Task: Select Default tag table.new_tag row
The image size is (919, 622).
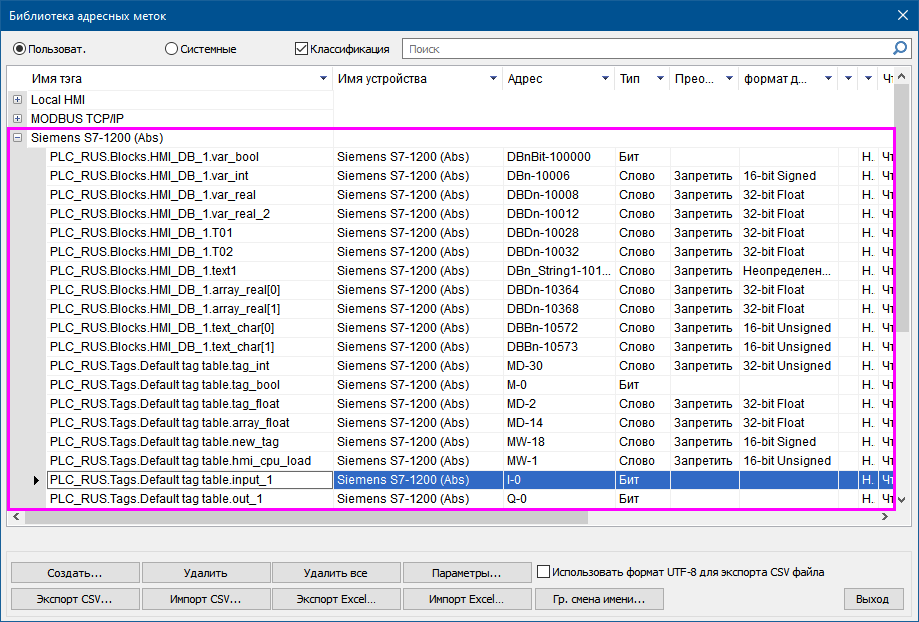Action: (469, 441)
